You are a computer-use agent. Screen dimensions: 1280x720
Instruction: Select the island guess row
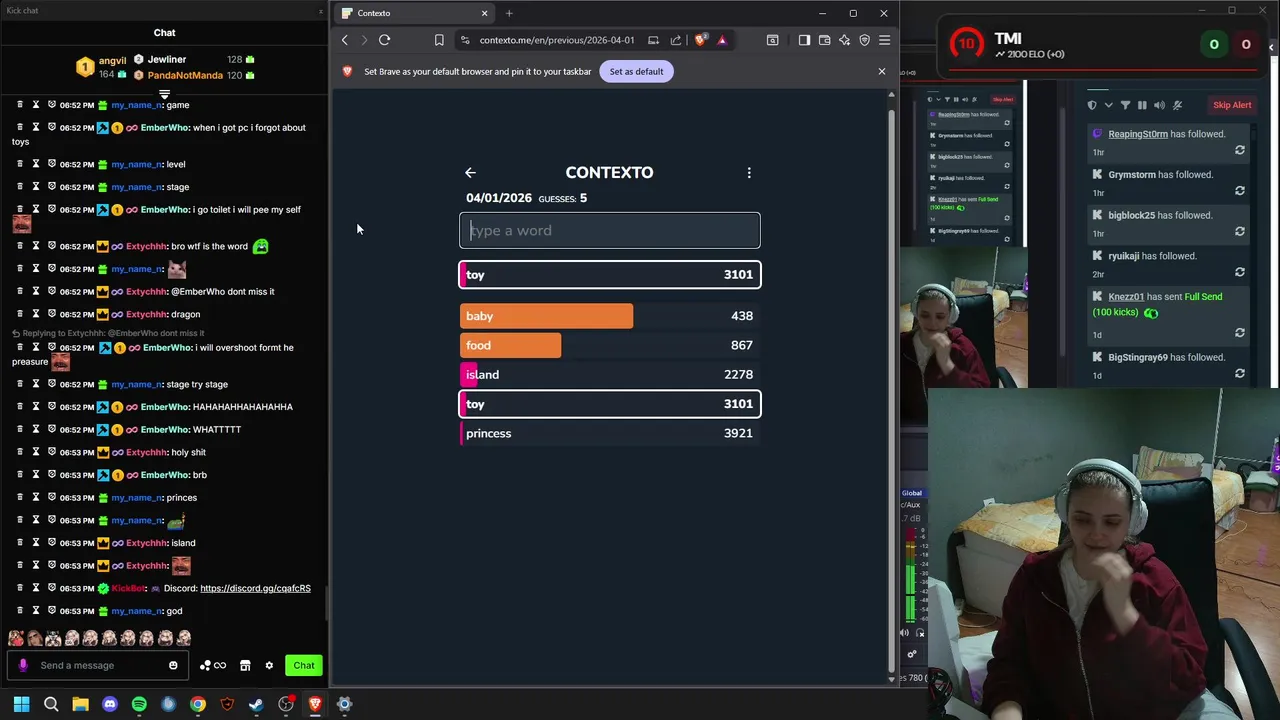(x=610, y=375)
